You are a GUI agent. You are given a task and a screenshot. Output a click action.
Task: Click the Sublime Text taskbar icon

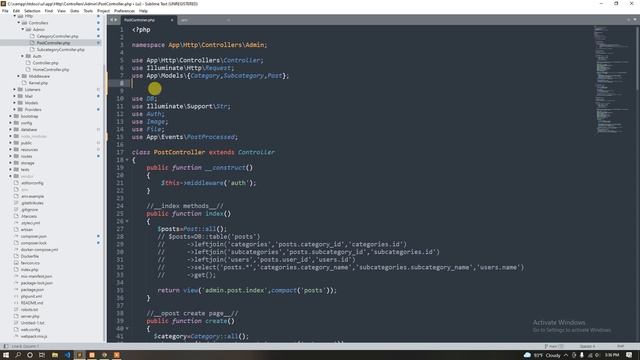click(x=79, y=355)
